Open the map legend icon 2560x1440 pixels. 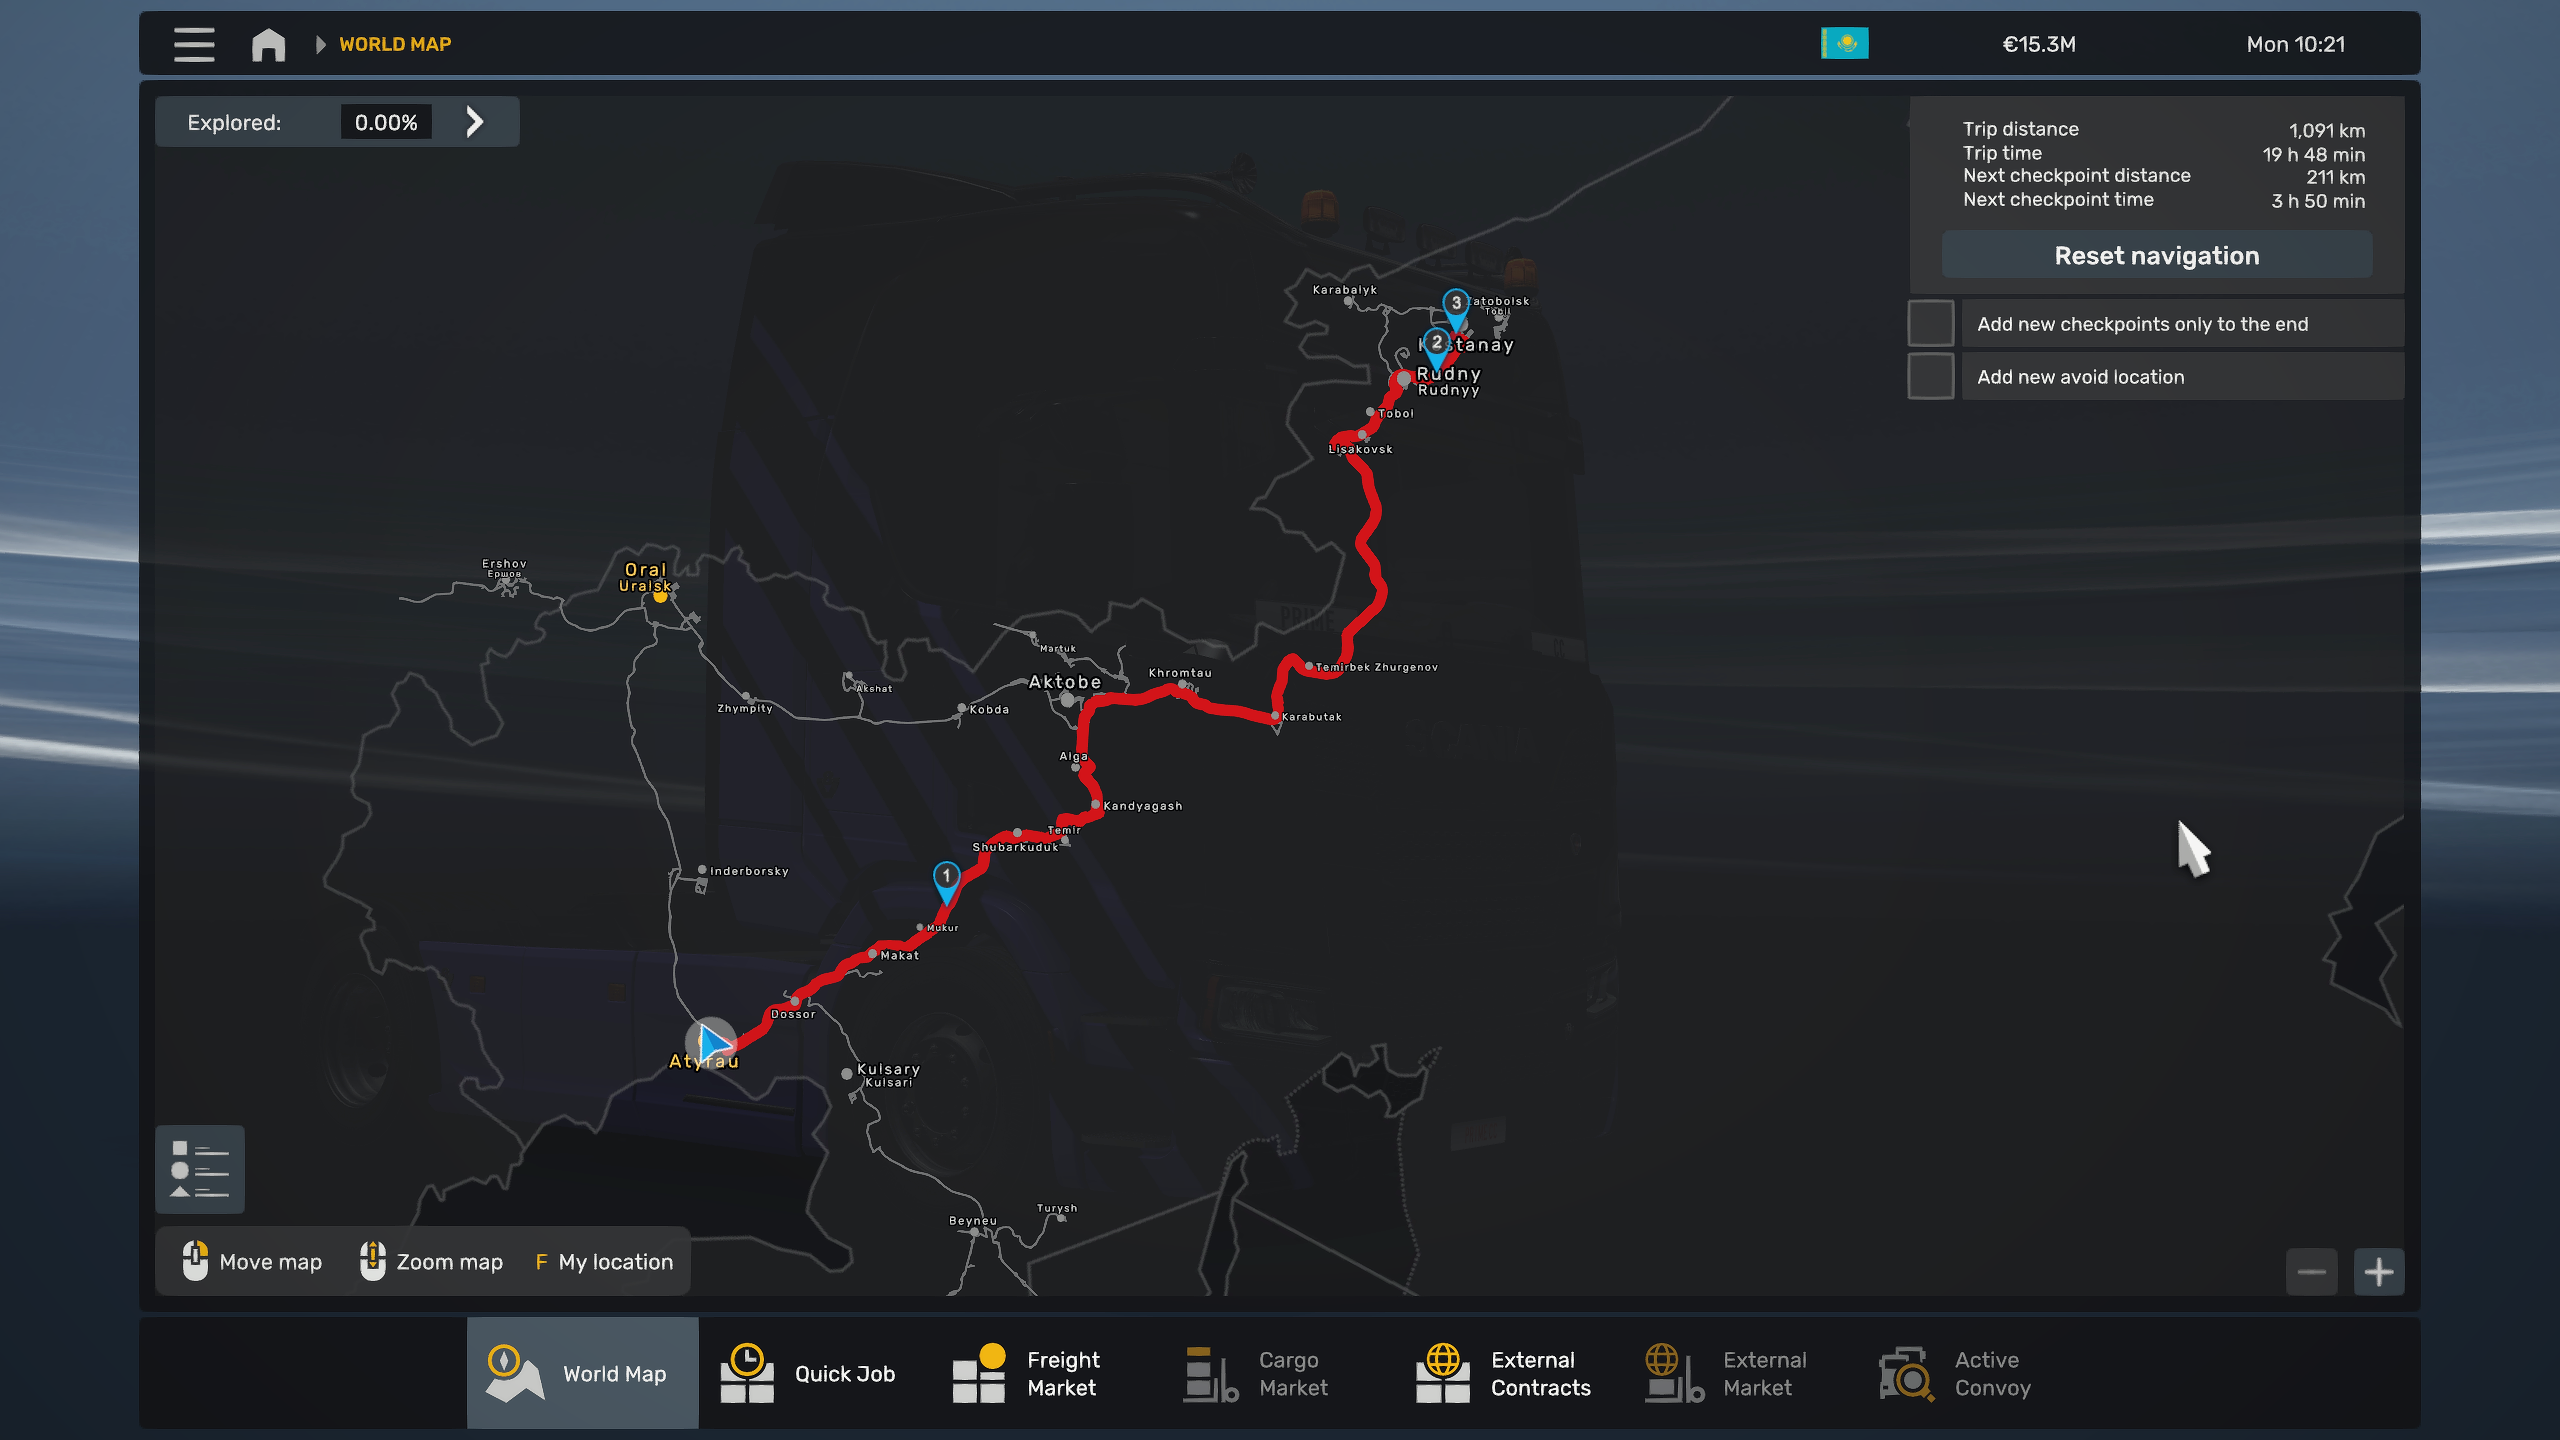pyautogui.click(x=200, y=1169)
